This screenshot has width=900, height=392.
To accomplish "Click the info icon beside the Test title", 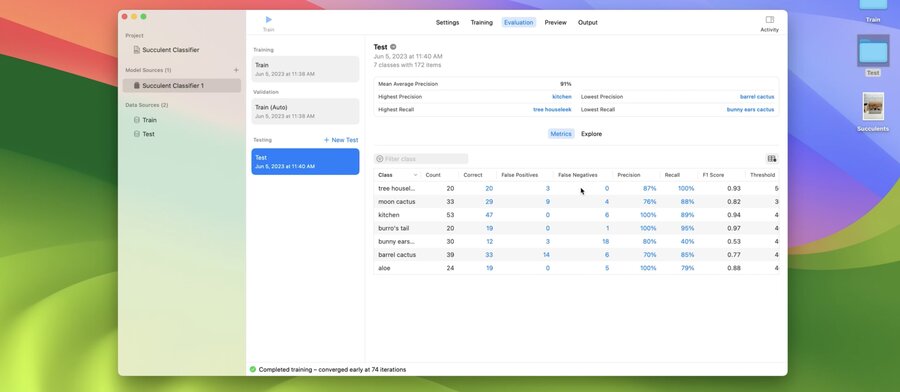I will 393,47.
